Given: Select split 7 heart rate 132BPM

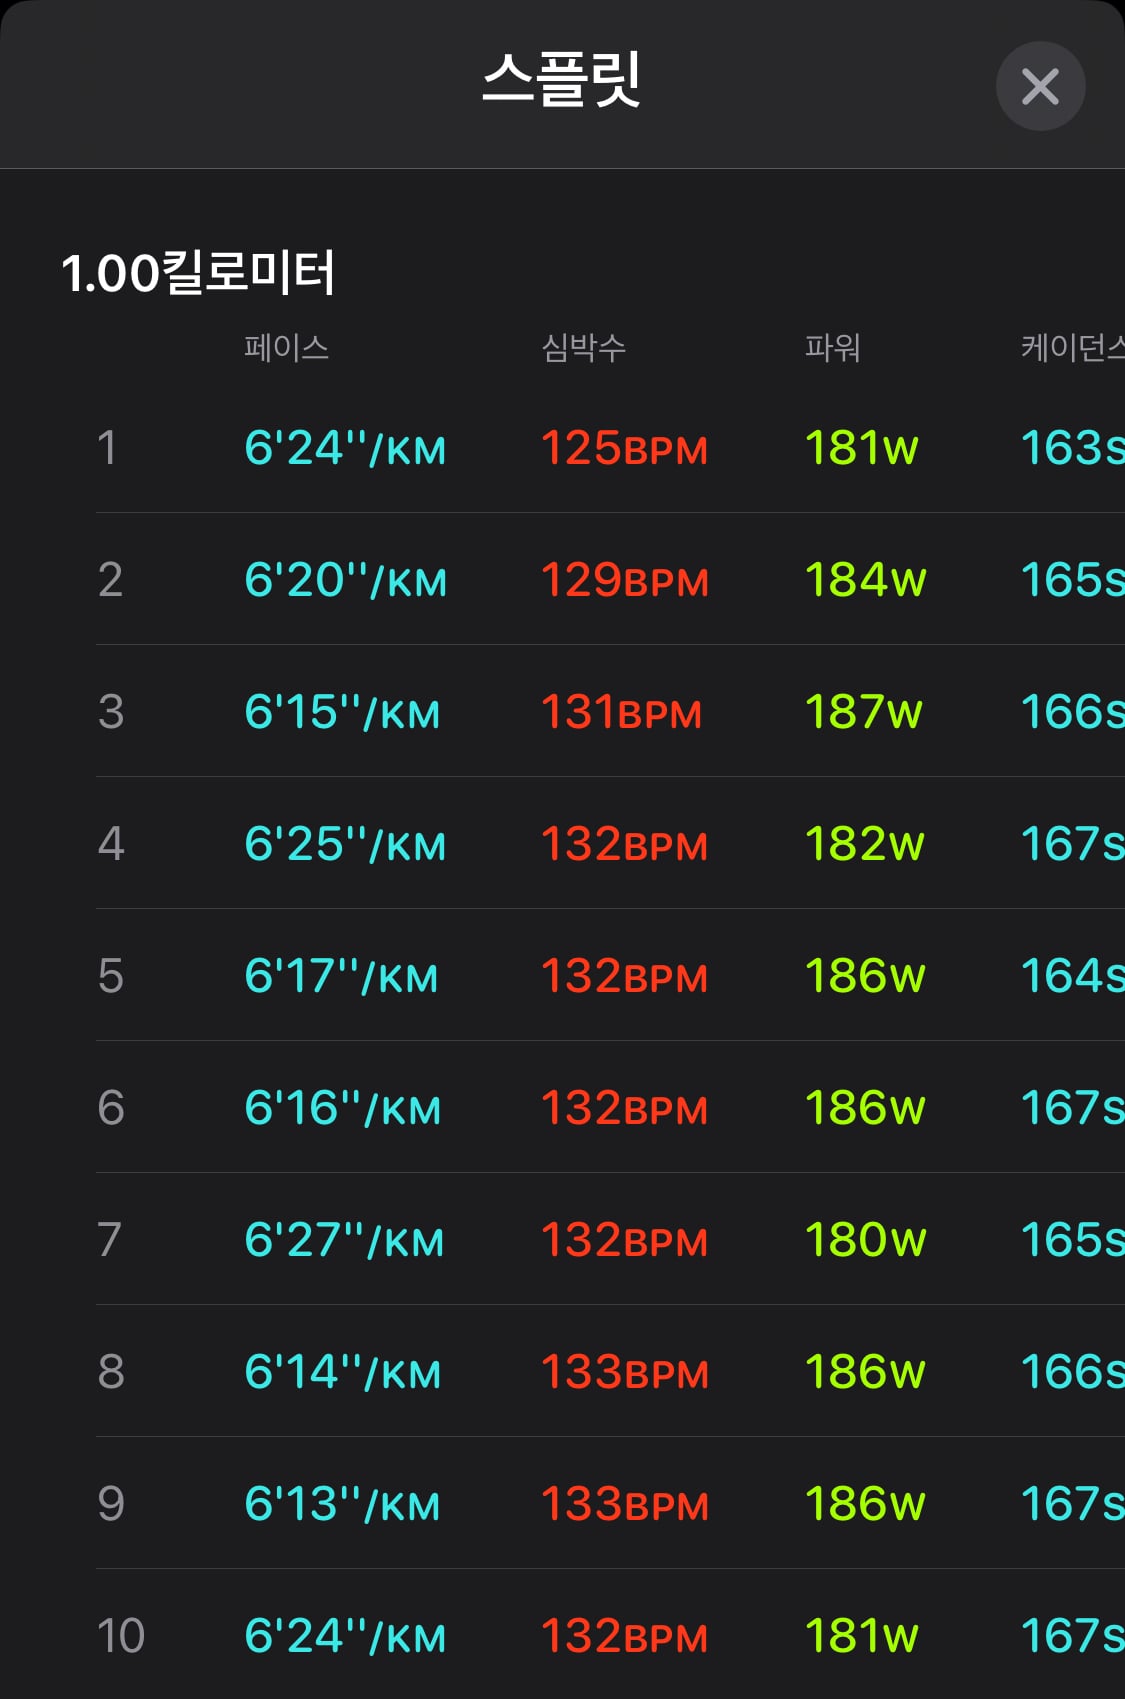Looking at the screenshot, I should pyautogui.click(x=625, y=1240).
